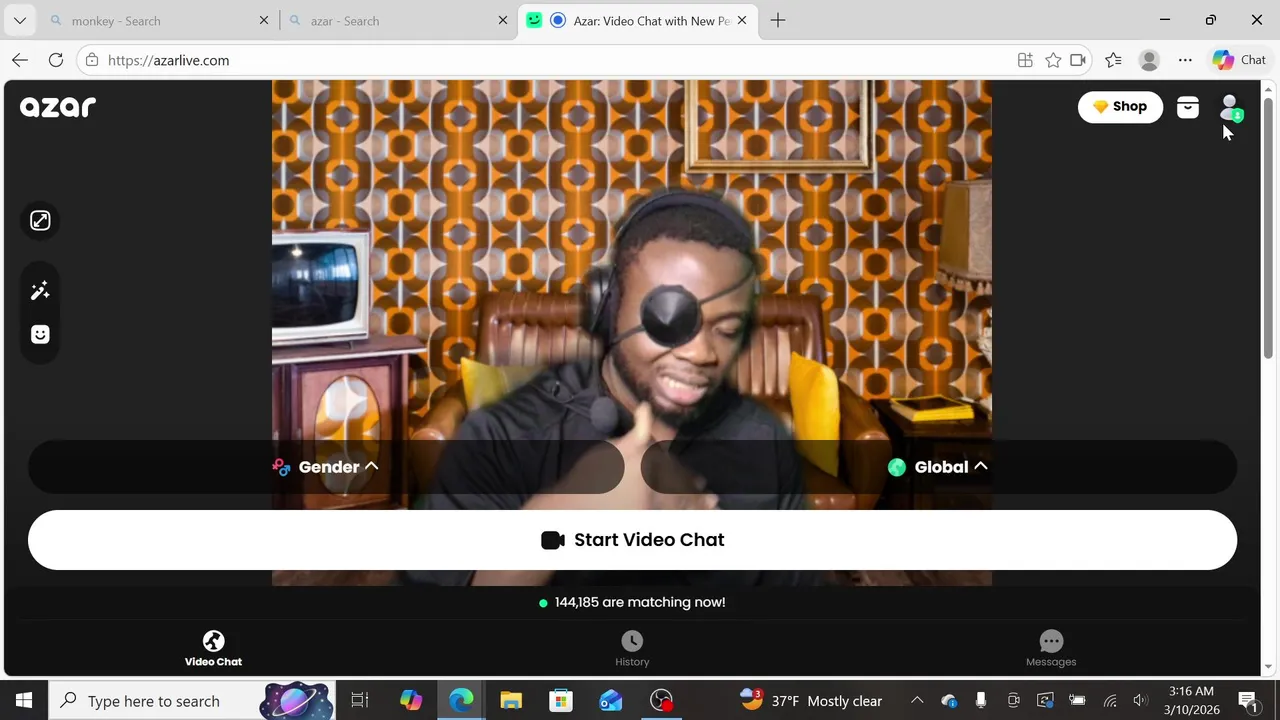Open Outlook from the taskbar
Screen dimensions: 1280x720
click(x=611, y=700)
